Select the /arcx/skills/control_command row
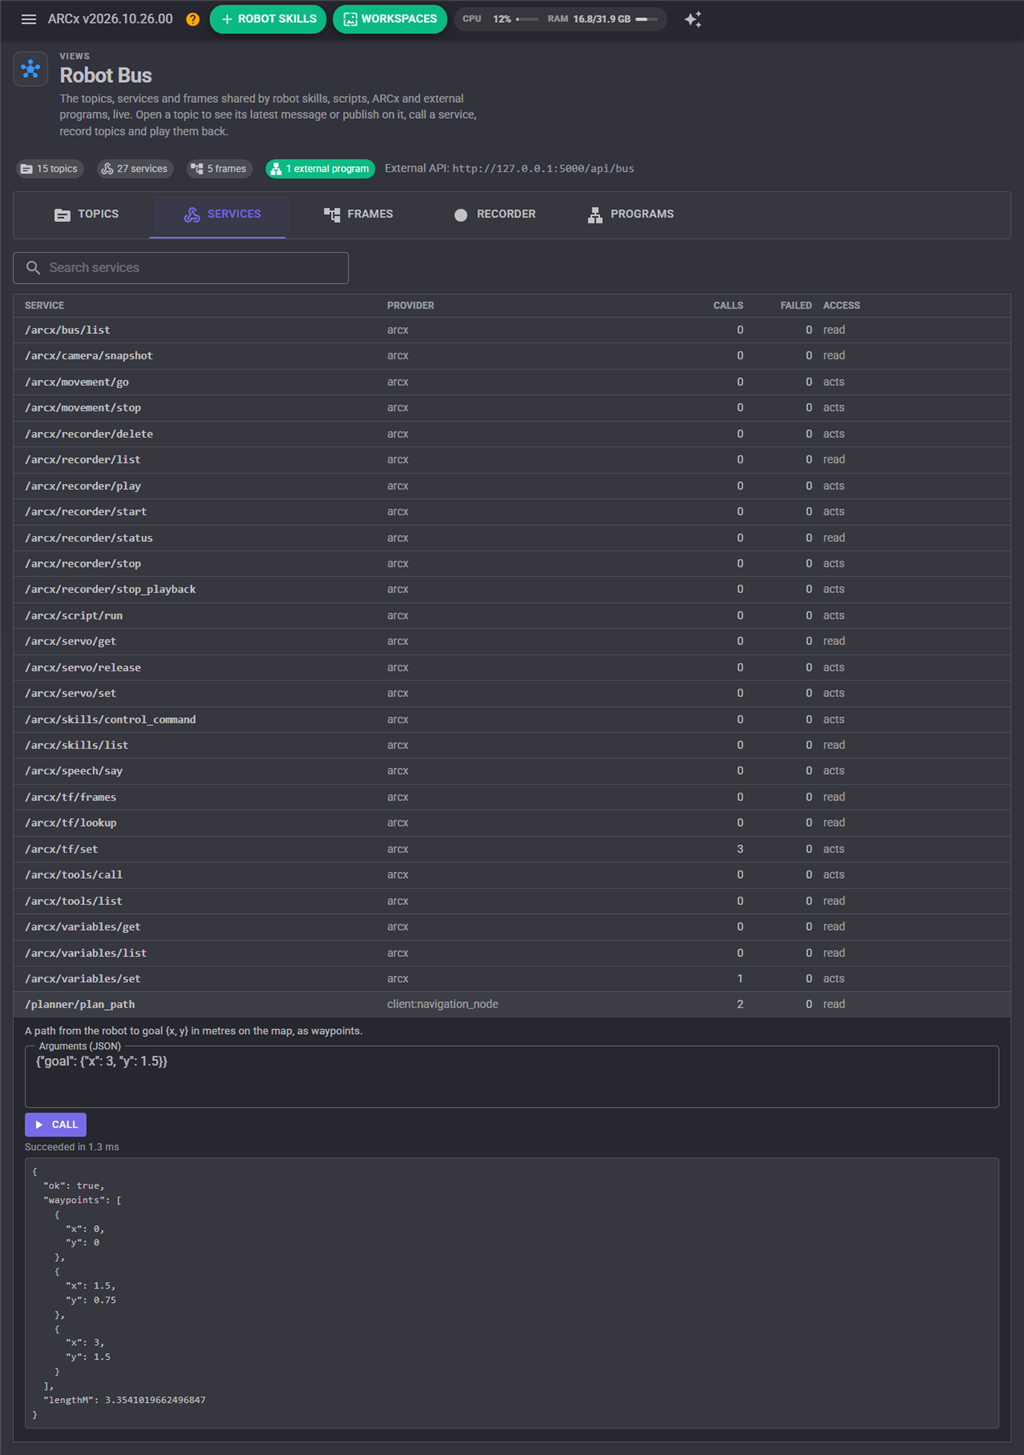 pos(512,720)
